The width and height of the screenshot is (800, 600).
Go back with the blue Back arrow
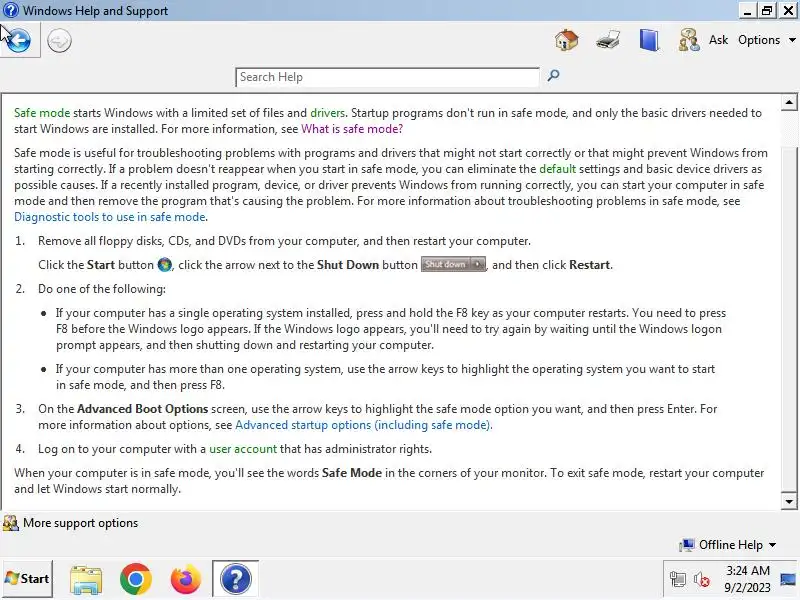19,40
